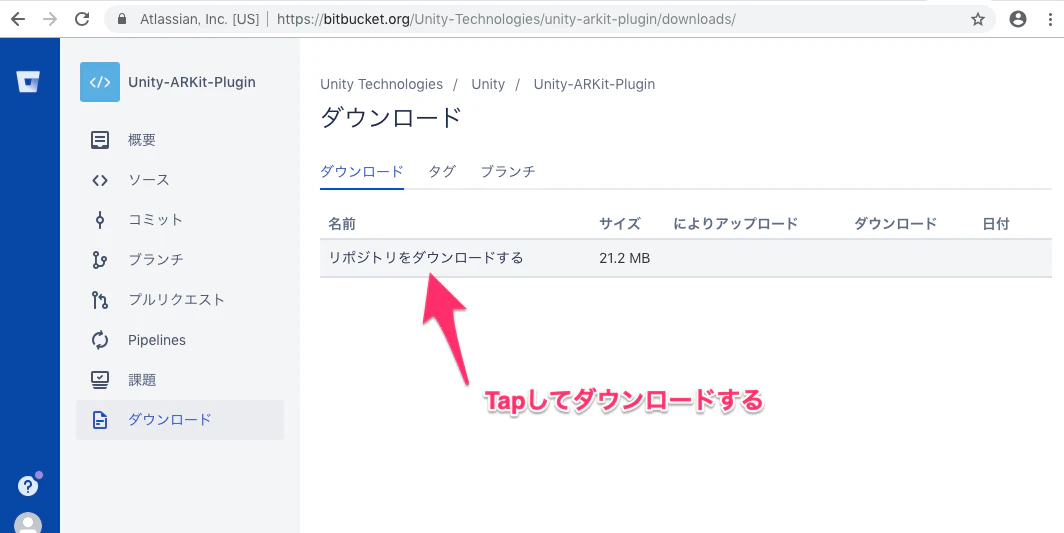Select ダウンロード in the sidebar menu

[180, 420]
